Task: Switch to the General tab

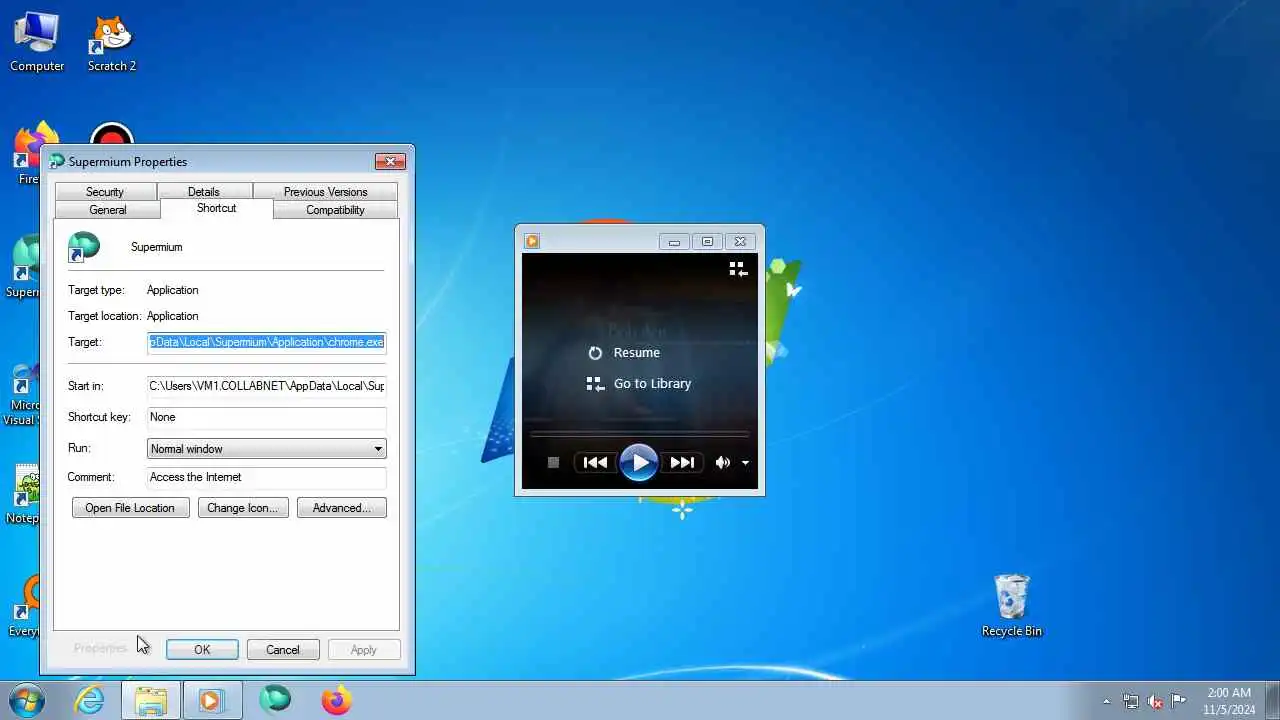Action: (x=108, y=210)
